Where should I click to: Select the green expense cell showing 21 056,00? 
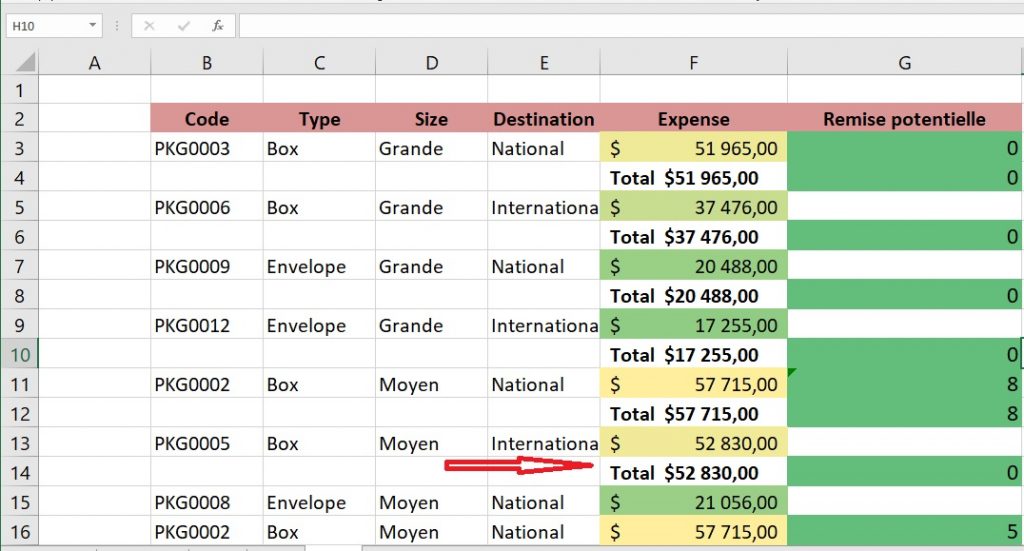point(693,503)
